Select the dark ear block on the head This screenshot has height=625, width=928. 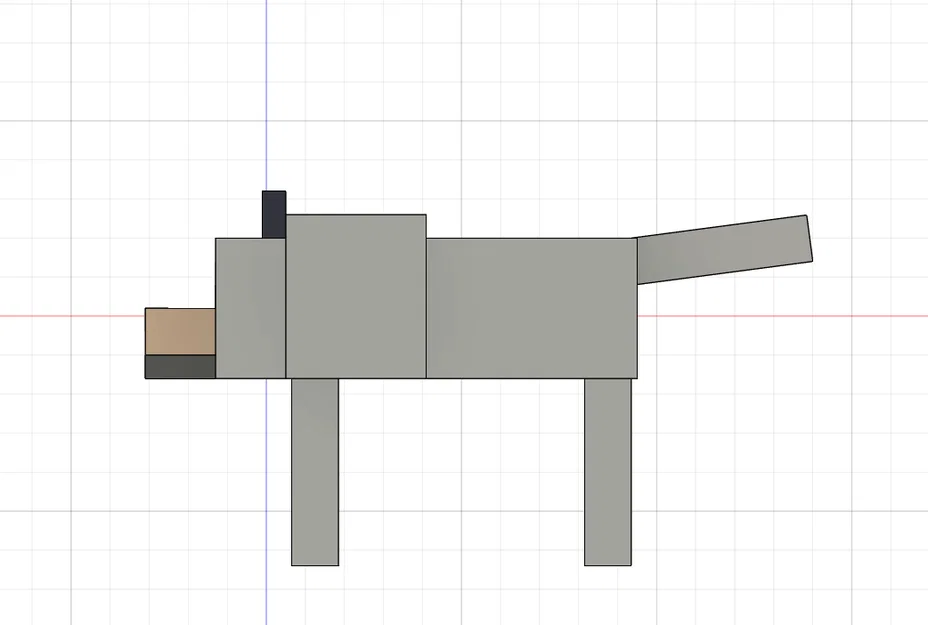tap(274, 214)
